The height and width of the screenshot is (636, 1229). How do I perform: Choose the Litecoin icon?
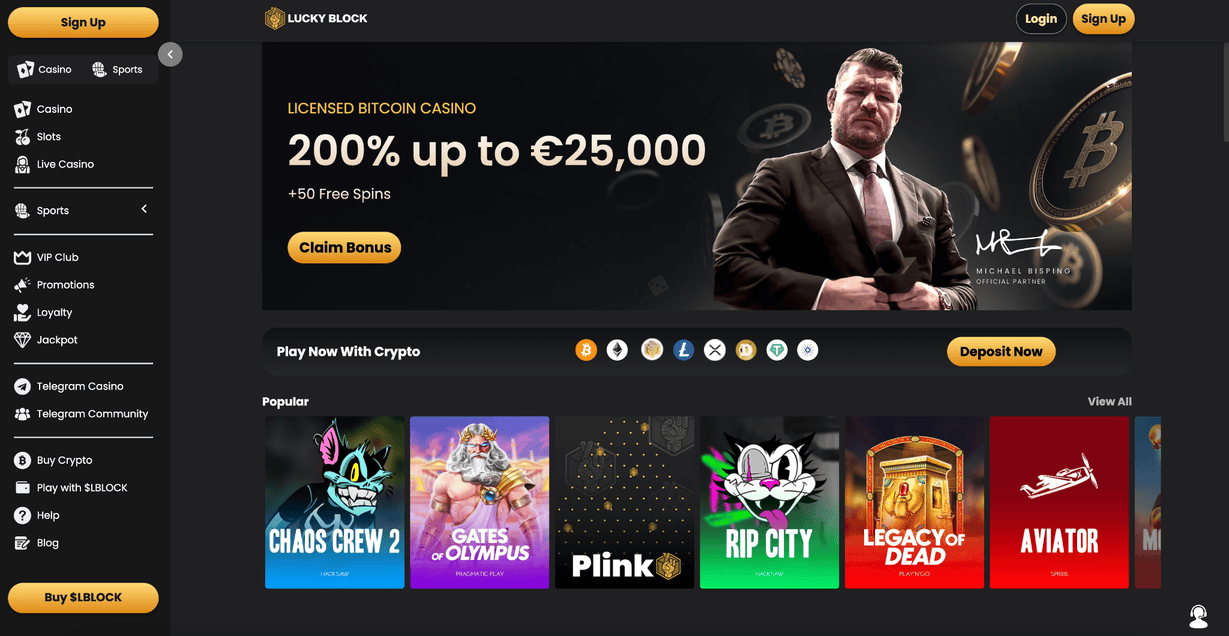coord(683,350)
